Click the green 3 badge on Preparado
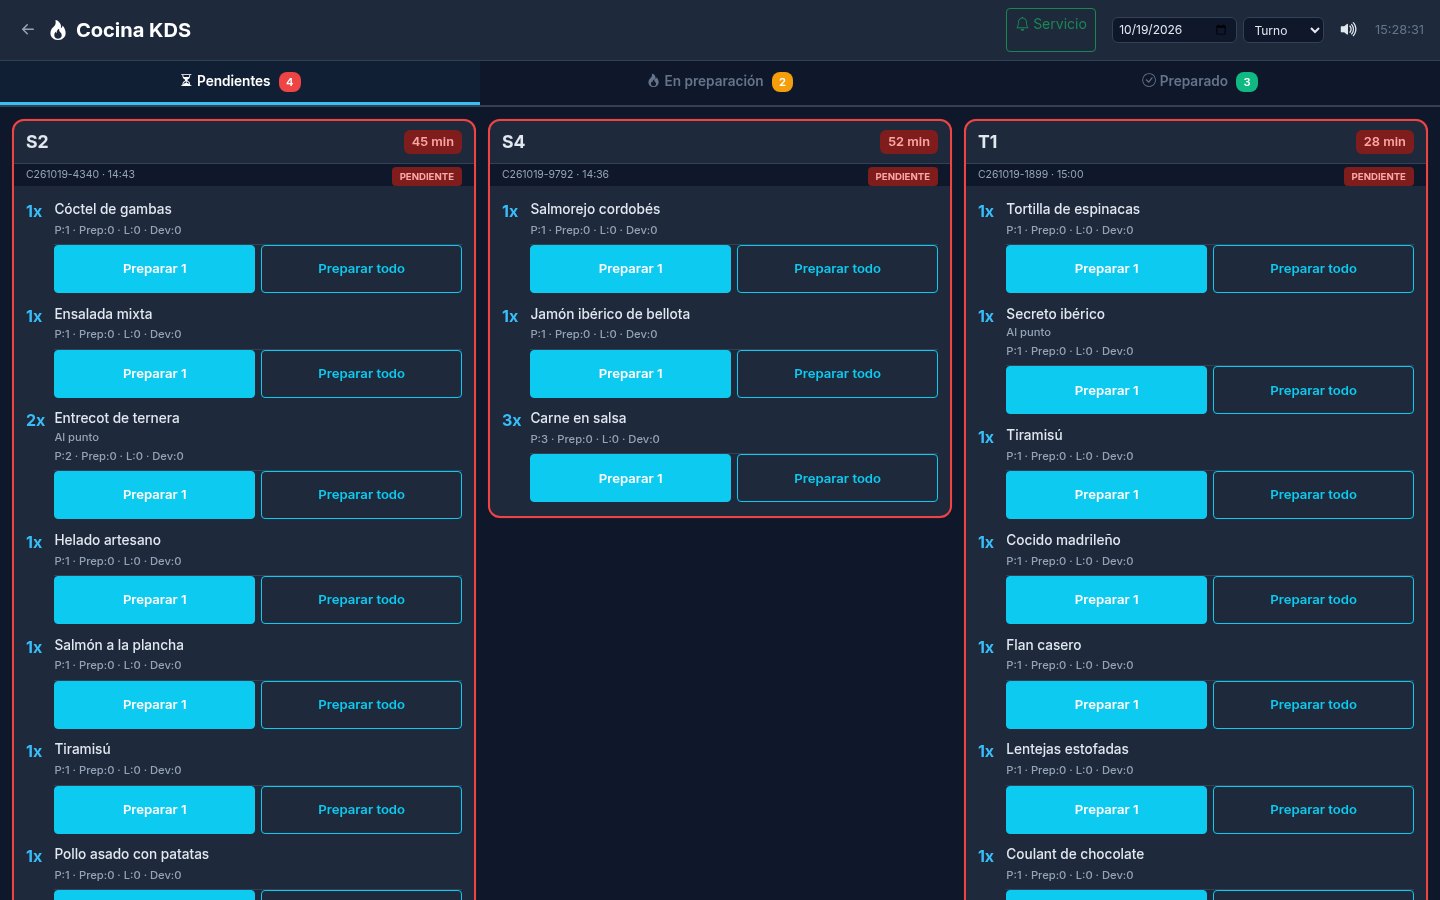 point(1247,82)
